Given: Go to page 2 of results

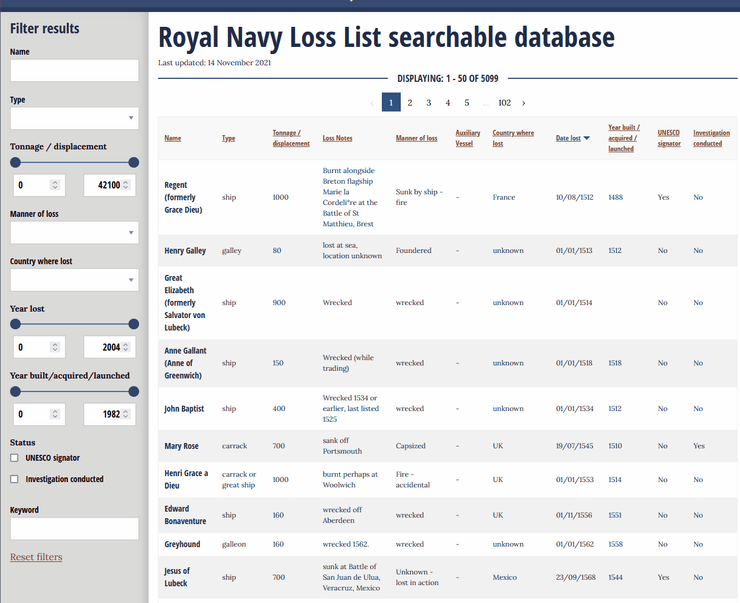Looking at the screenshot, I should pyautogui.click(x=410, y=103).
